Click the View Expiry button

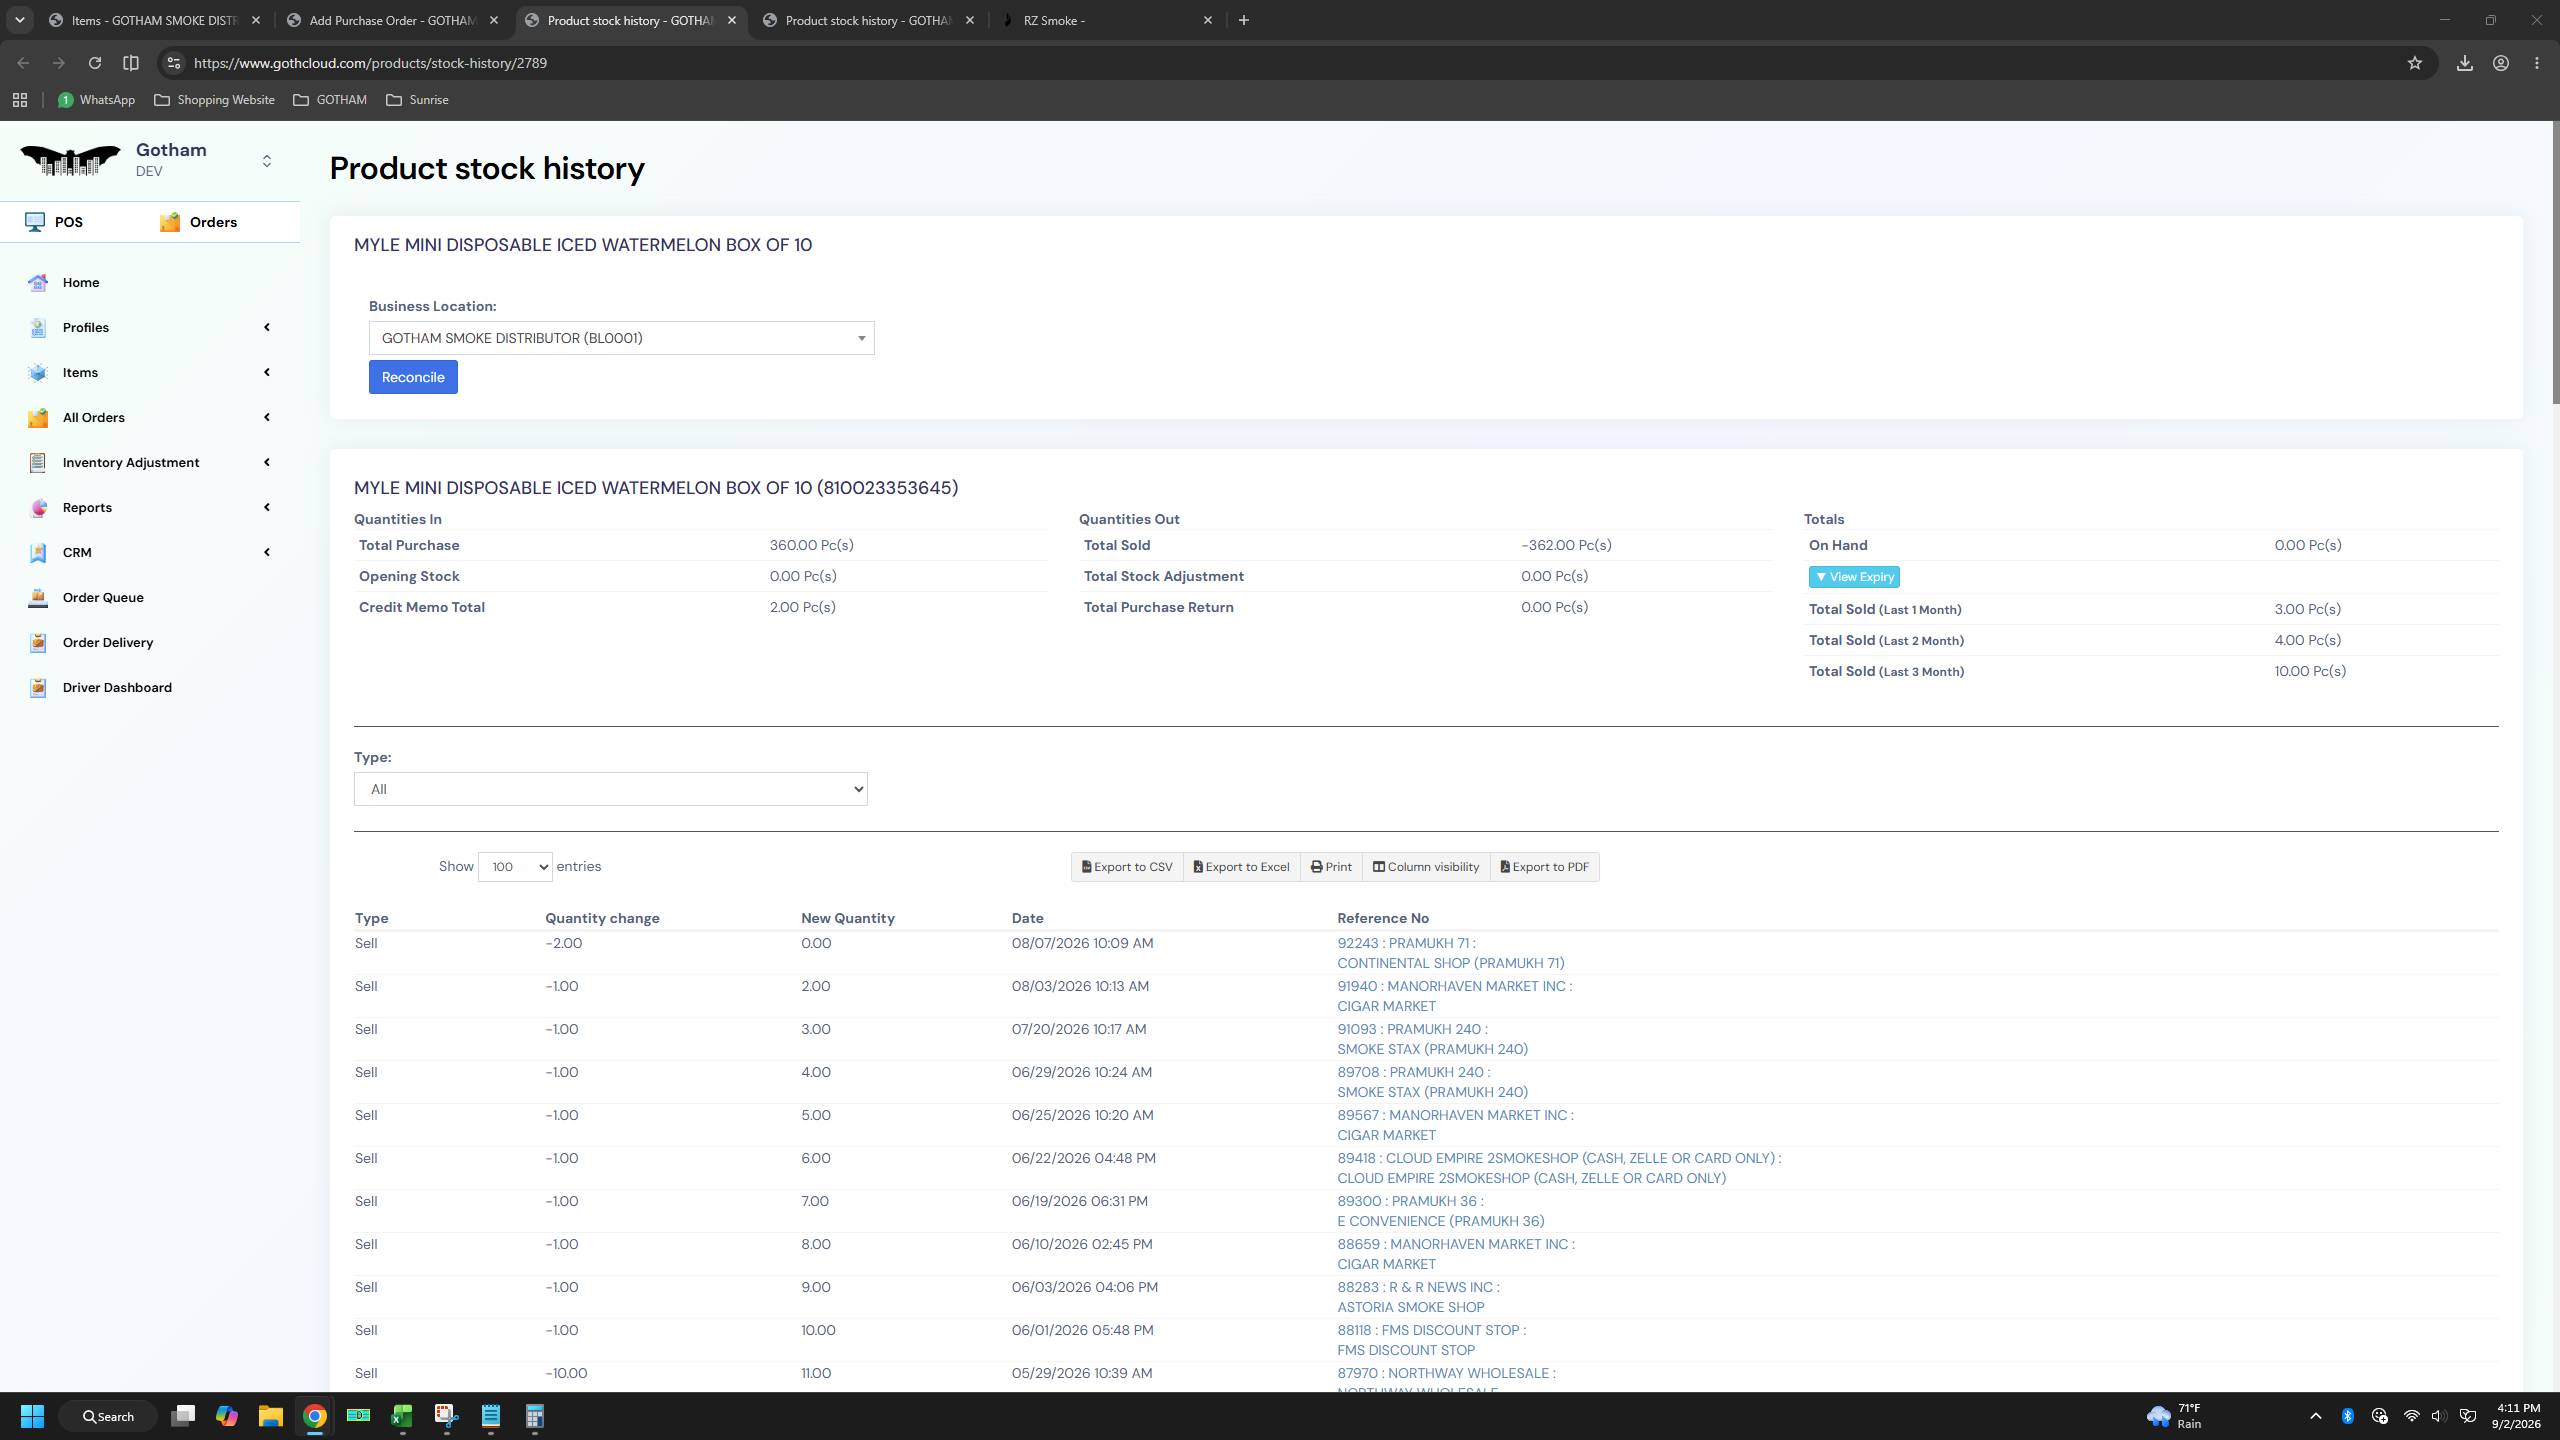click(1854, 577)
